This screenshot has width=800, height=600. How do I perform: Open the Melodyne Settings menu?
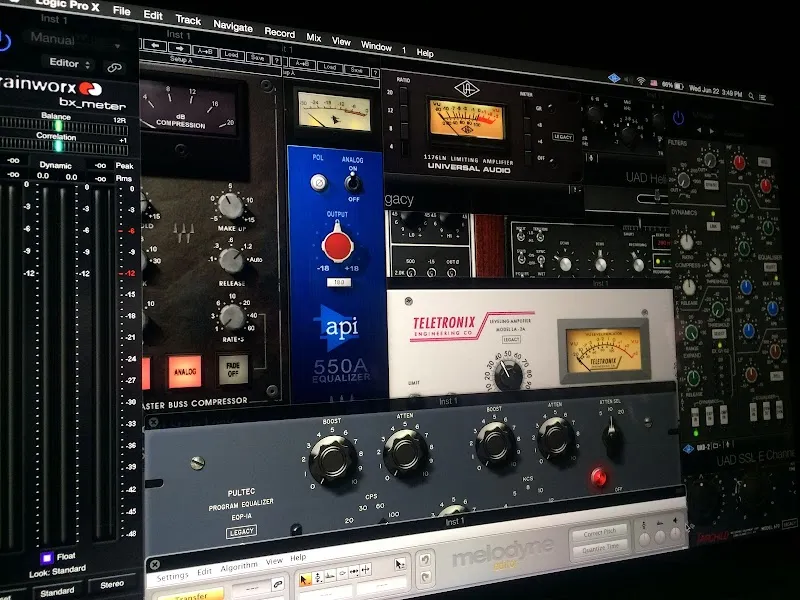[172, 577]
